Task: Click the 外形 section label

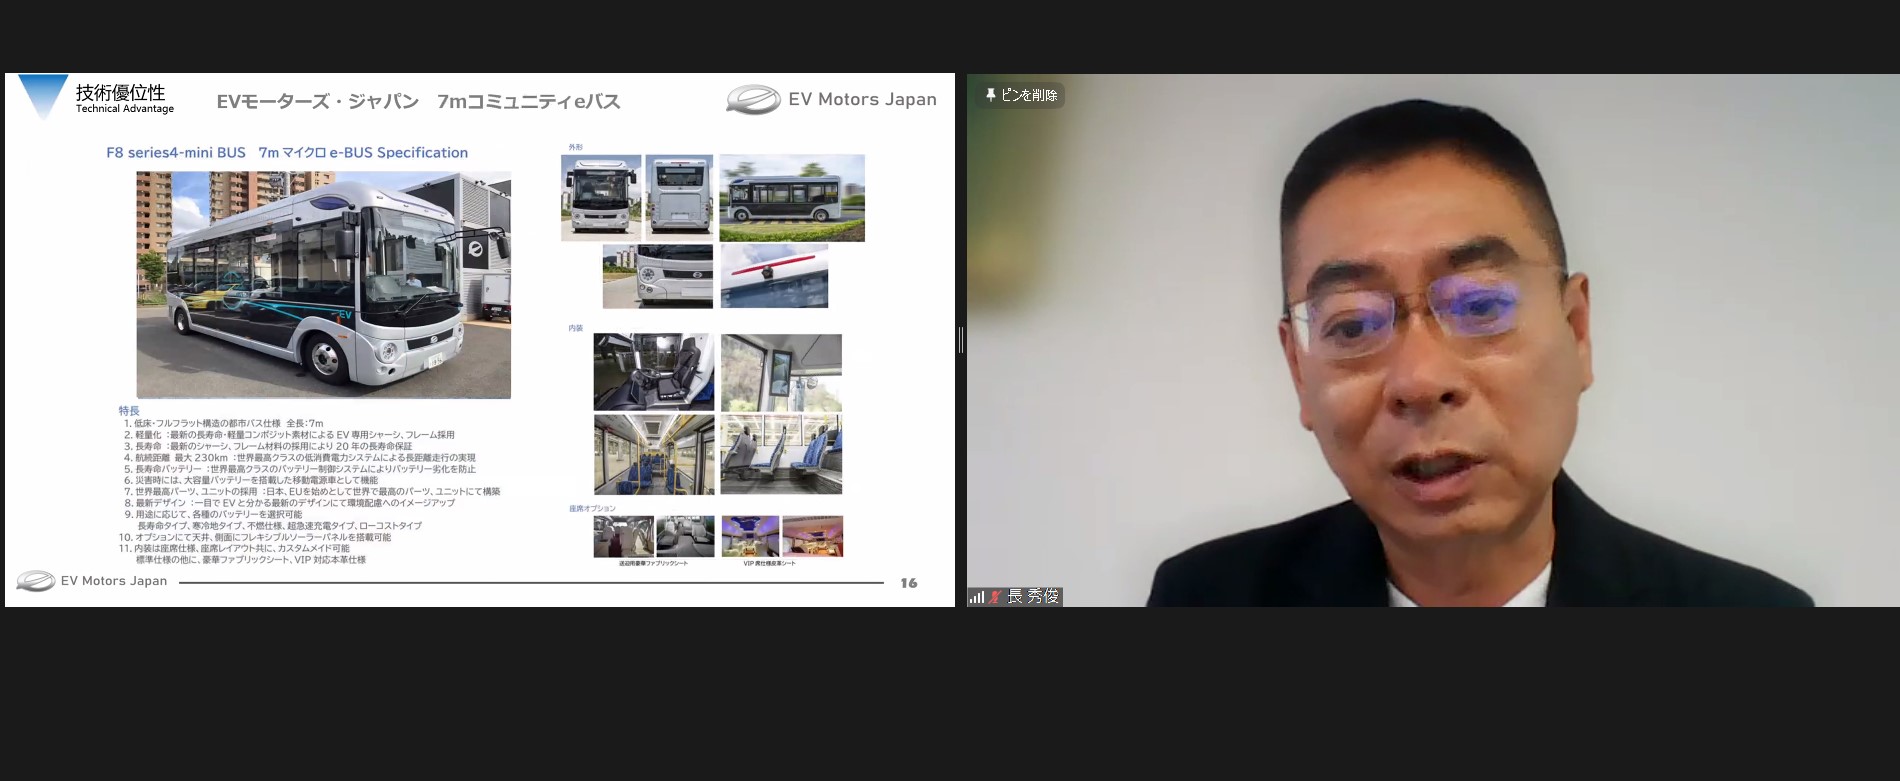Action: coord(576,147)
